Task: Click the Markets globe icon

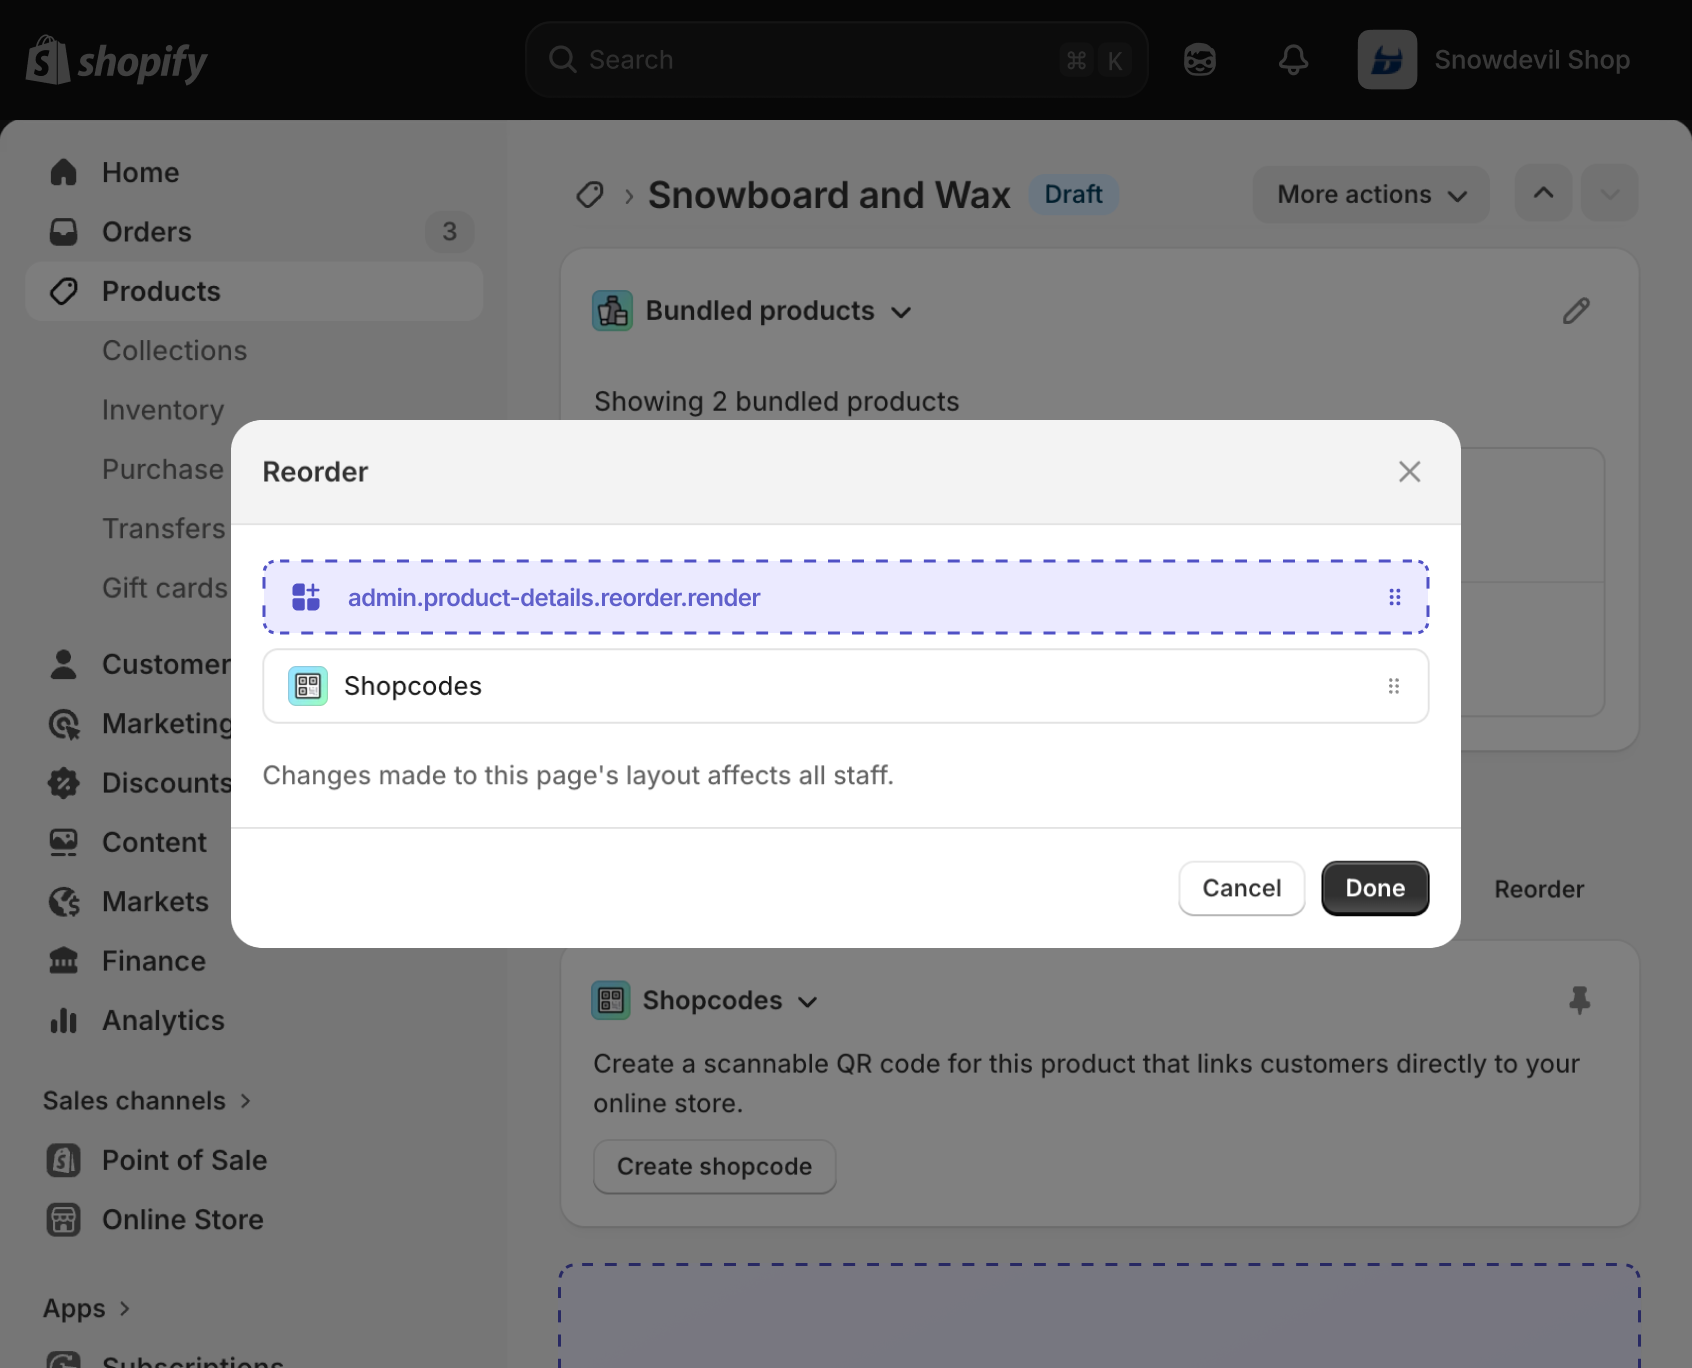Action: point(64,902)
